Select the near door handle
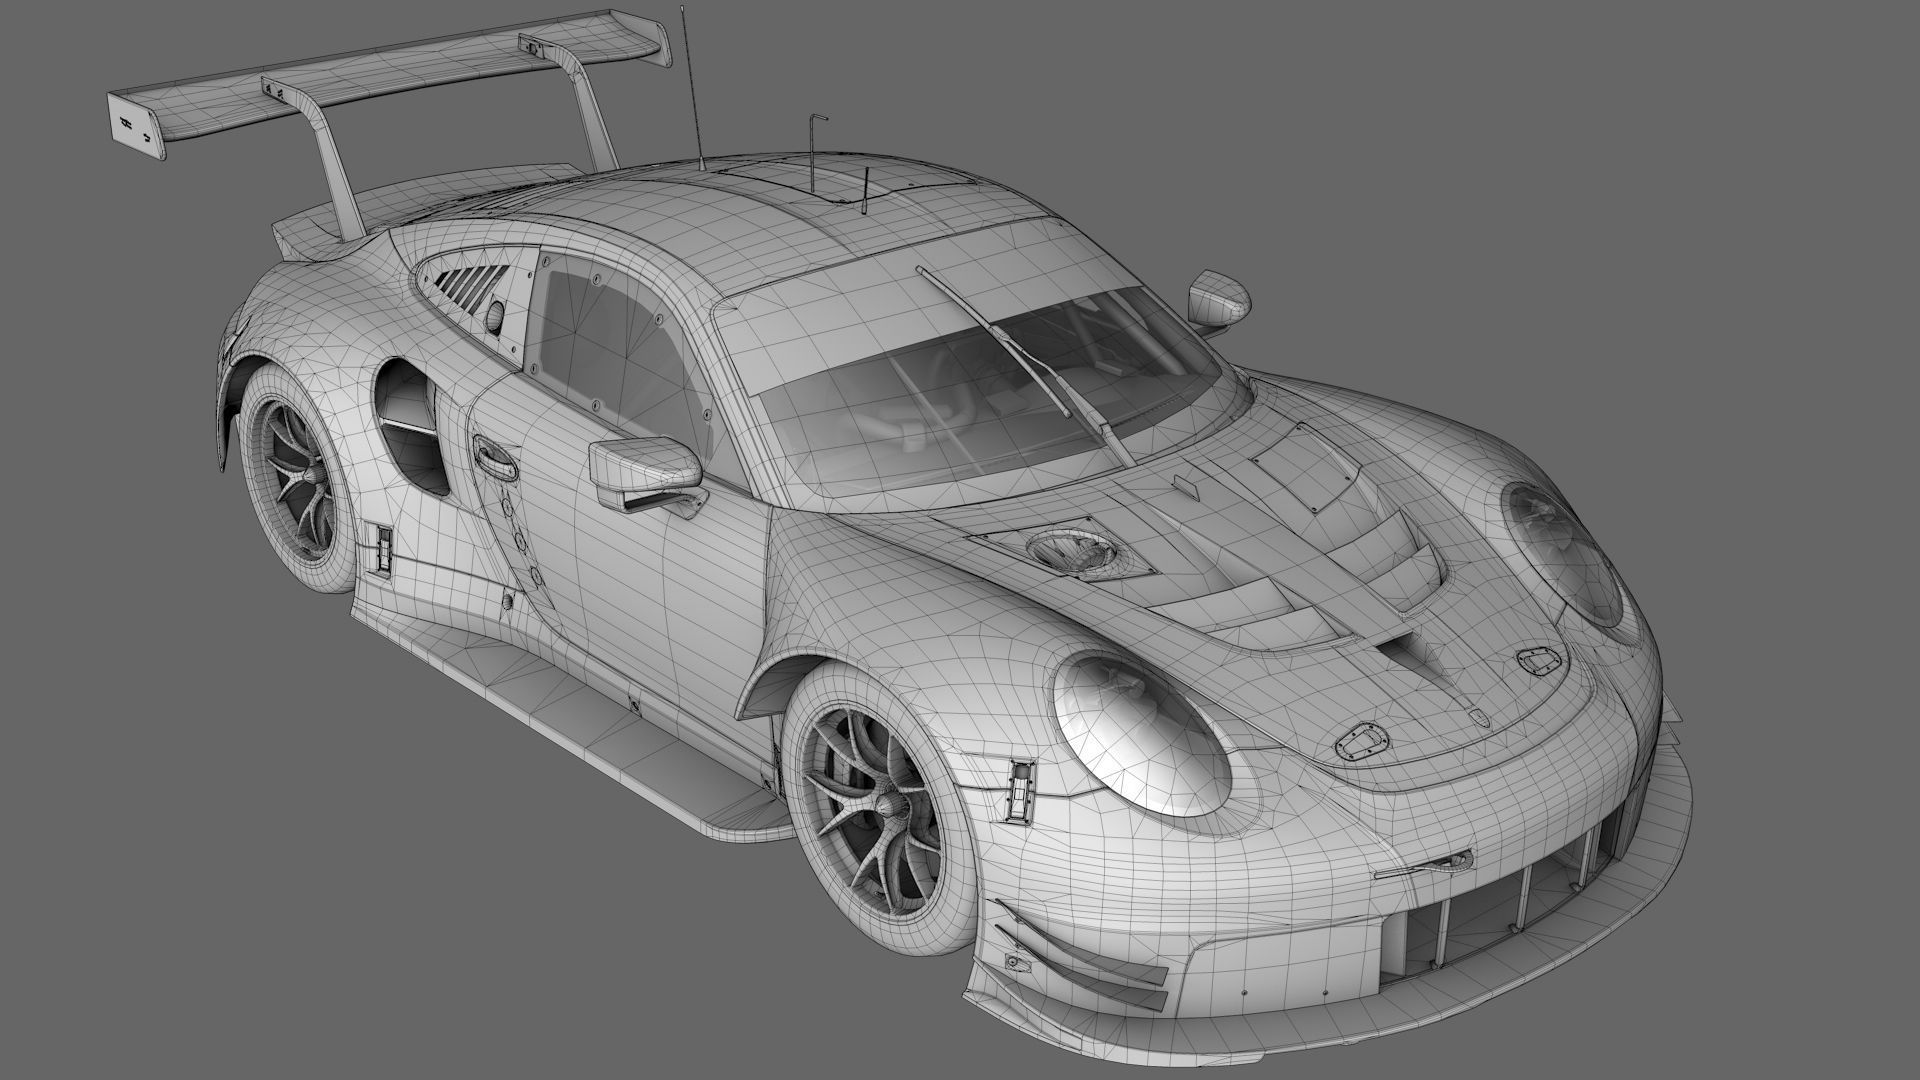Viewport: 1920px width, 1080px height. (x=494, y=457)
